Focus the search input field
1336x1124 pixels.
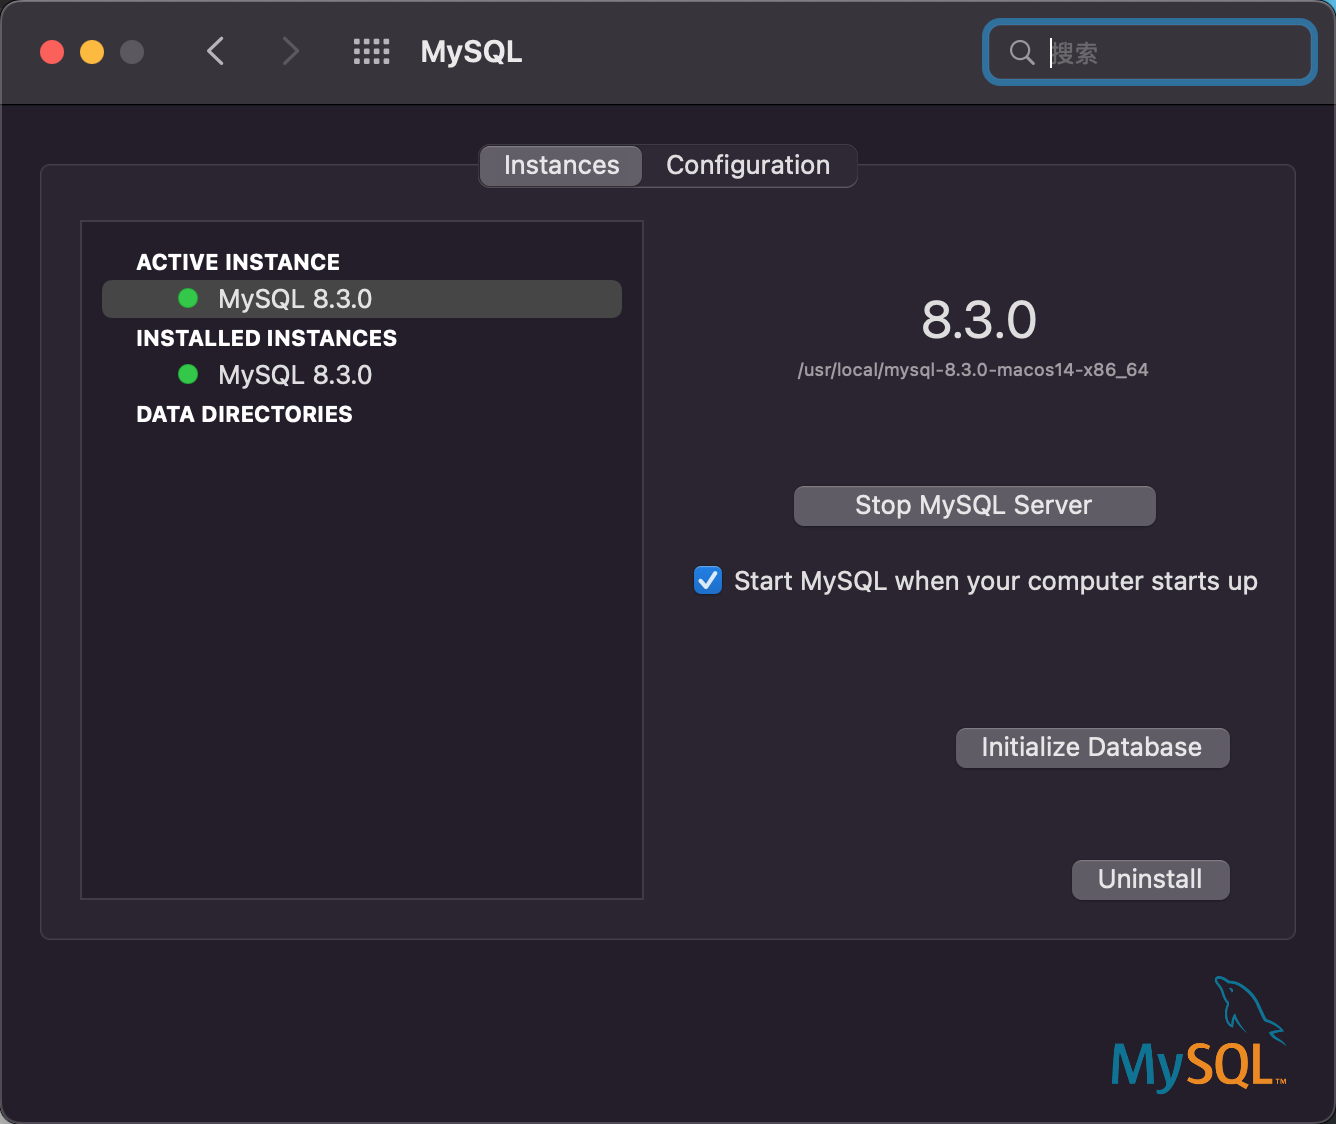(1150, 52)
